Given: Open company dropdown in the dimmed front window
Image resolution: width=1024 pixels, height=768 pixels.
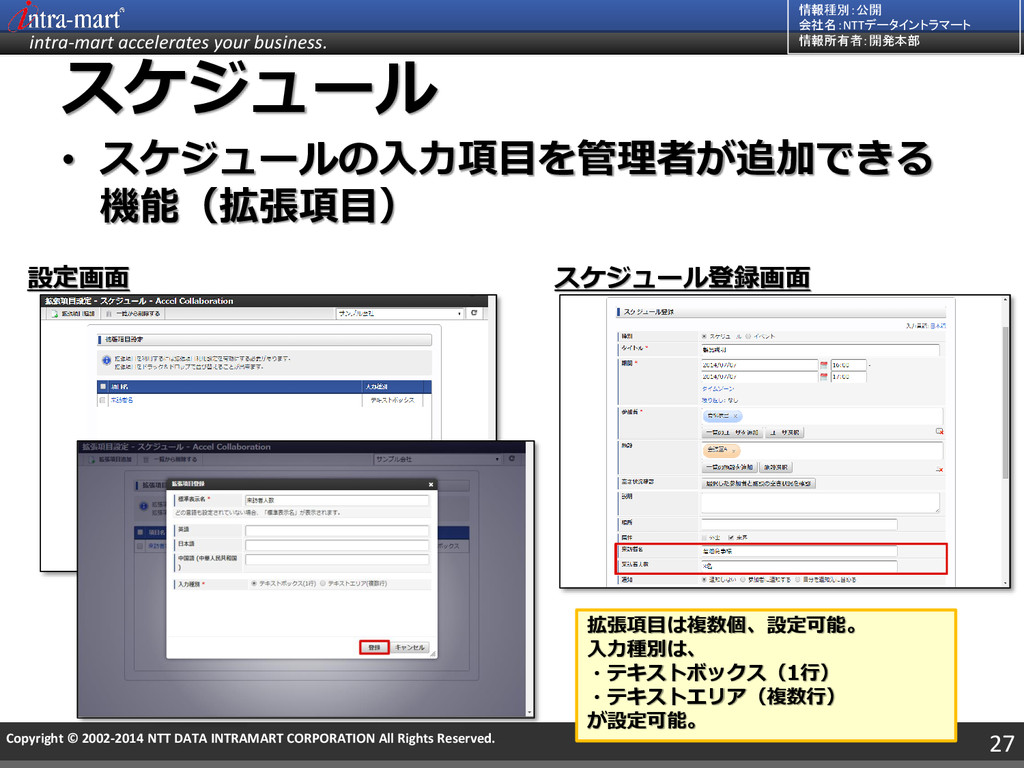Looking at the screenshot, I should click(437, 459).
